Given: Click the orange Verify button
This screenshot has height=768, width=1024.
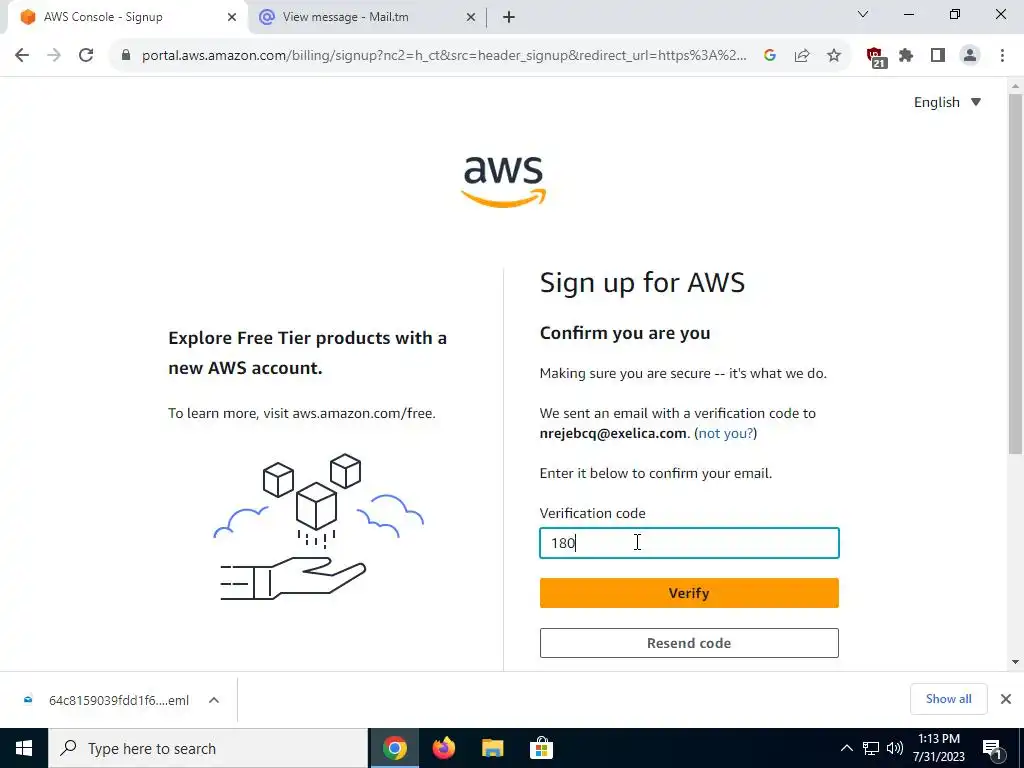Looking at the screenshot, I should (689, 593).
